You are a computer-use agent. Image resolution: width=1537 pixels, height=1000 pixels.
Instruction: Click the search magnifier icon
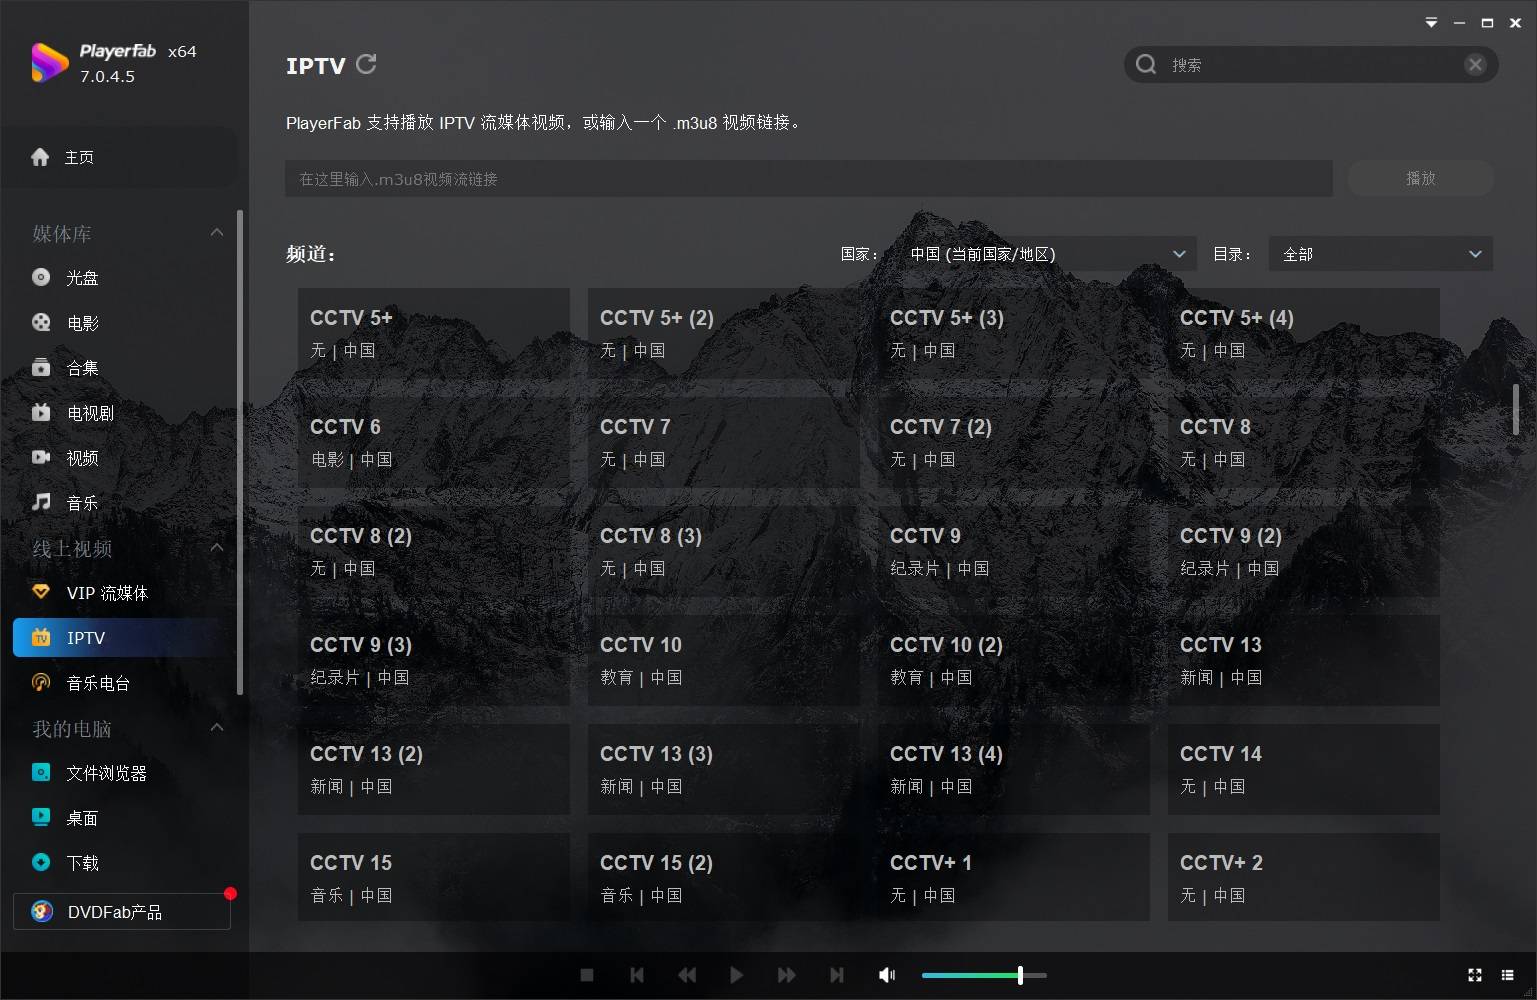1146,65
